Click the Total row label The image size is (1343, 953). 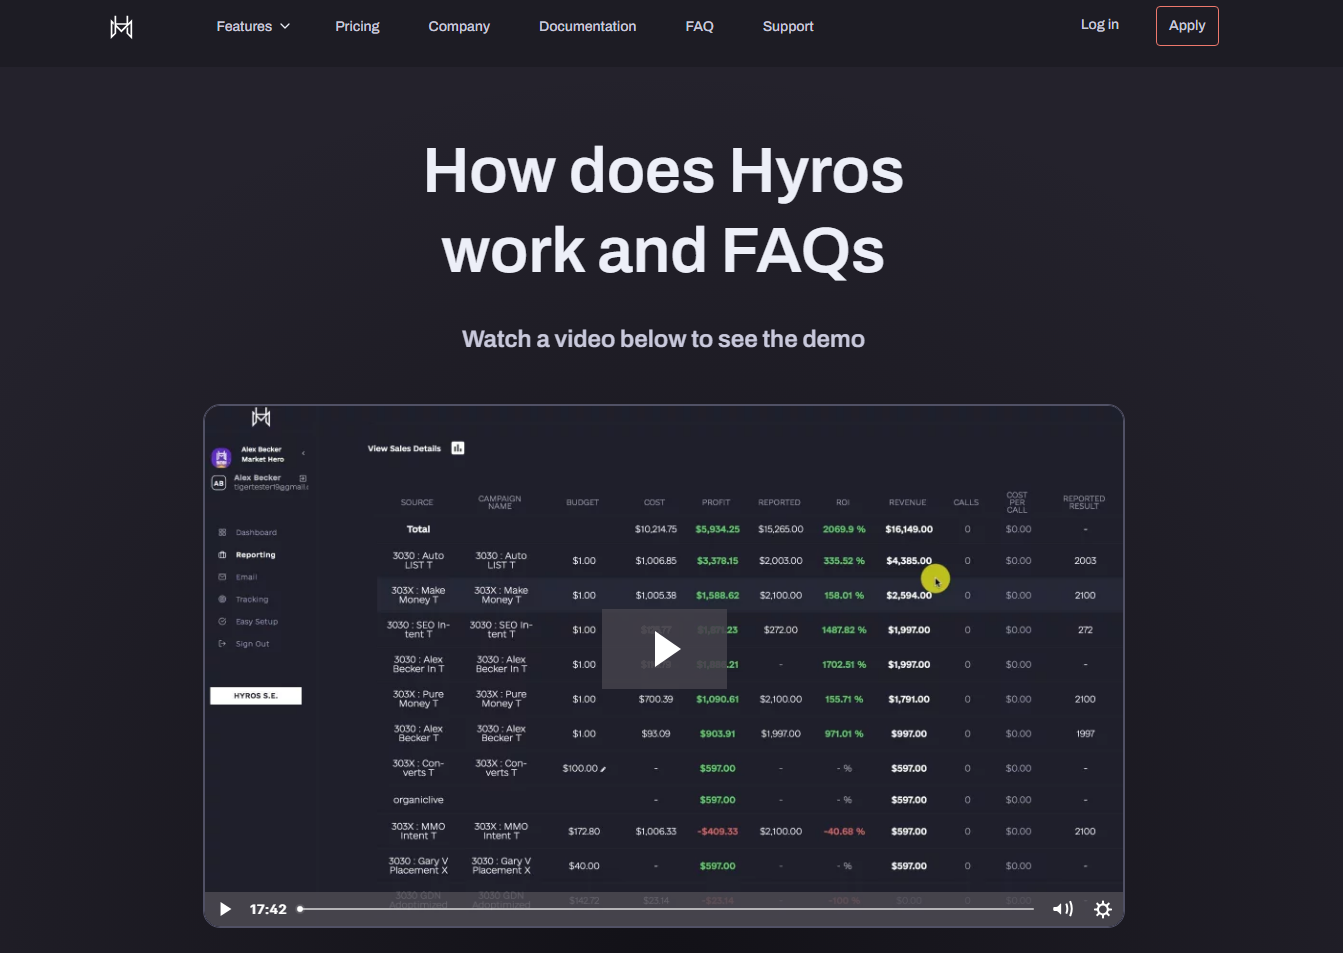[x=418, y=529]
